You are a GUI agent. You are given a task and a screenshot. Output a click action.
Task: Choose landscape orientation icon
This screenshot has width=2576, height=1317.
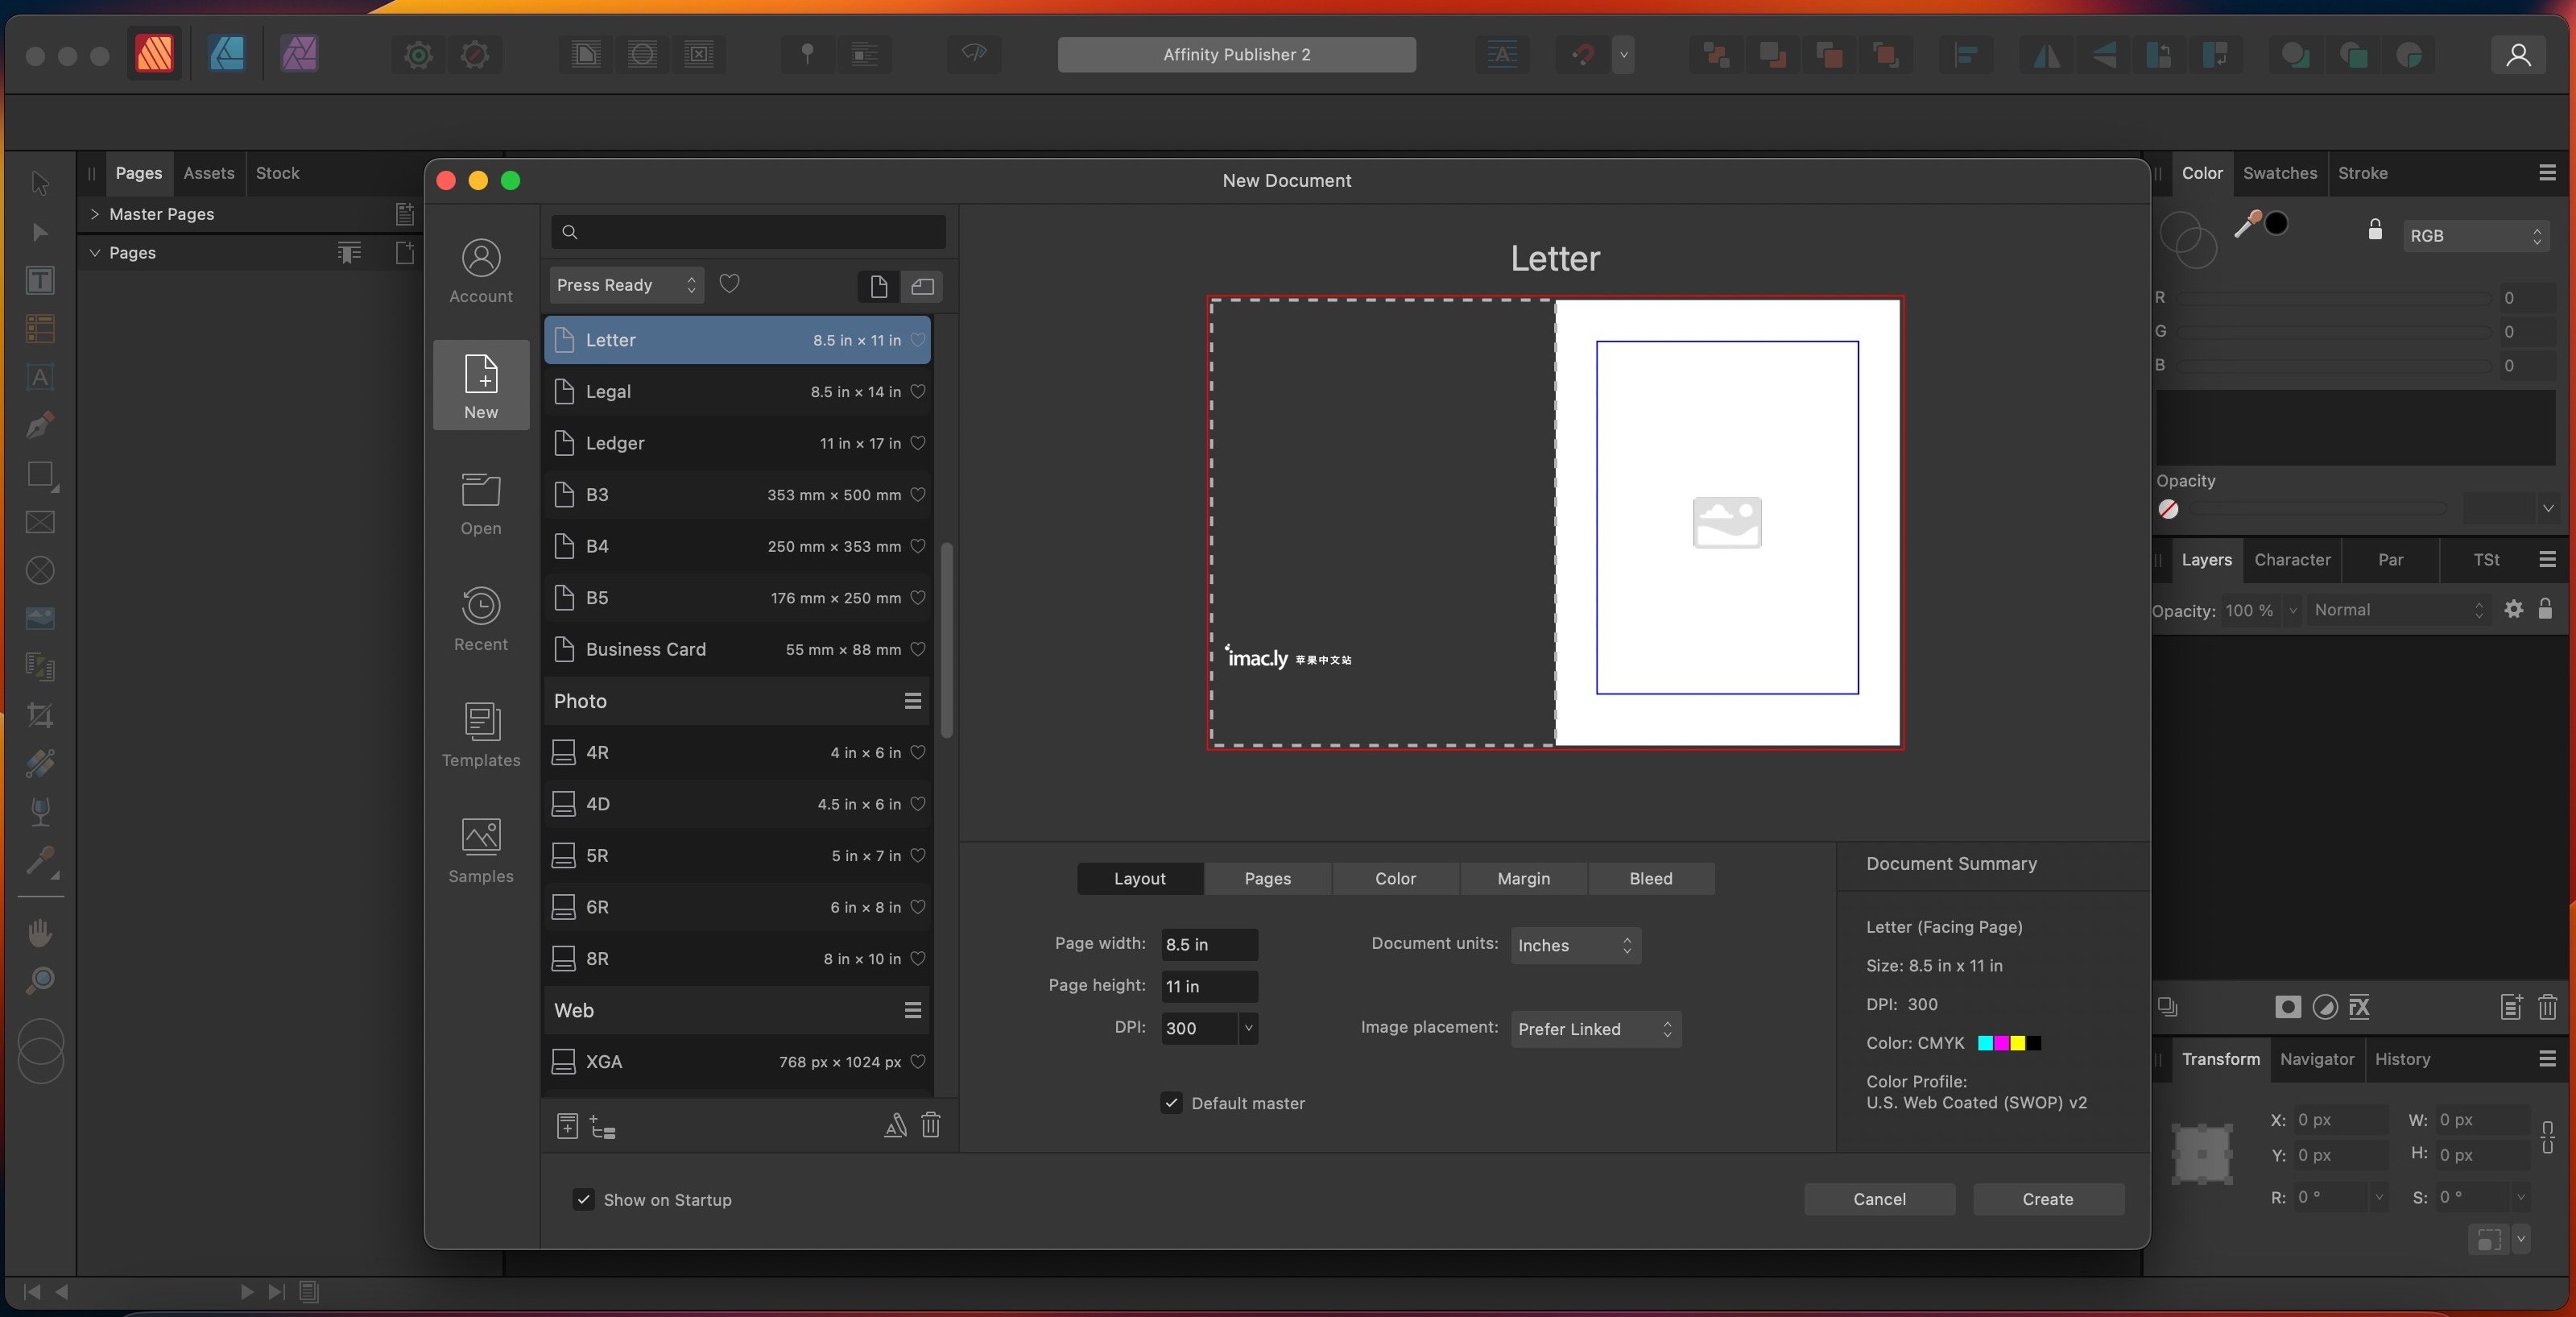[922, 286]
